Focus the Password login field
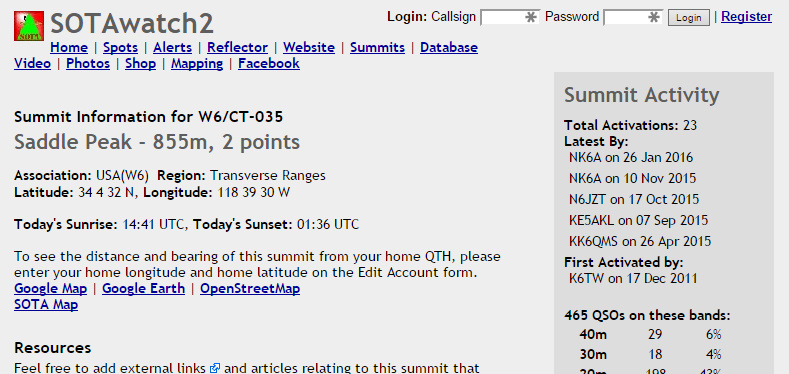 [633, 18]
